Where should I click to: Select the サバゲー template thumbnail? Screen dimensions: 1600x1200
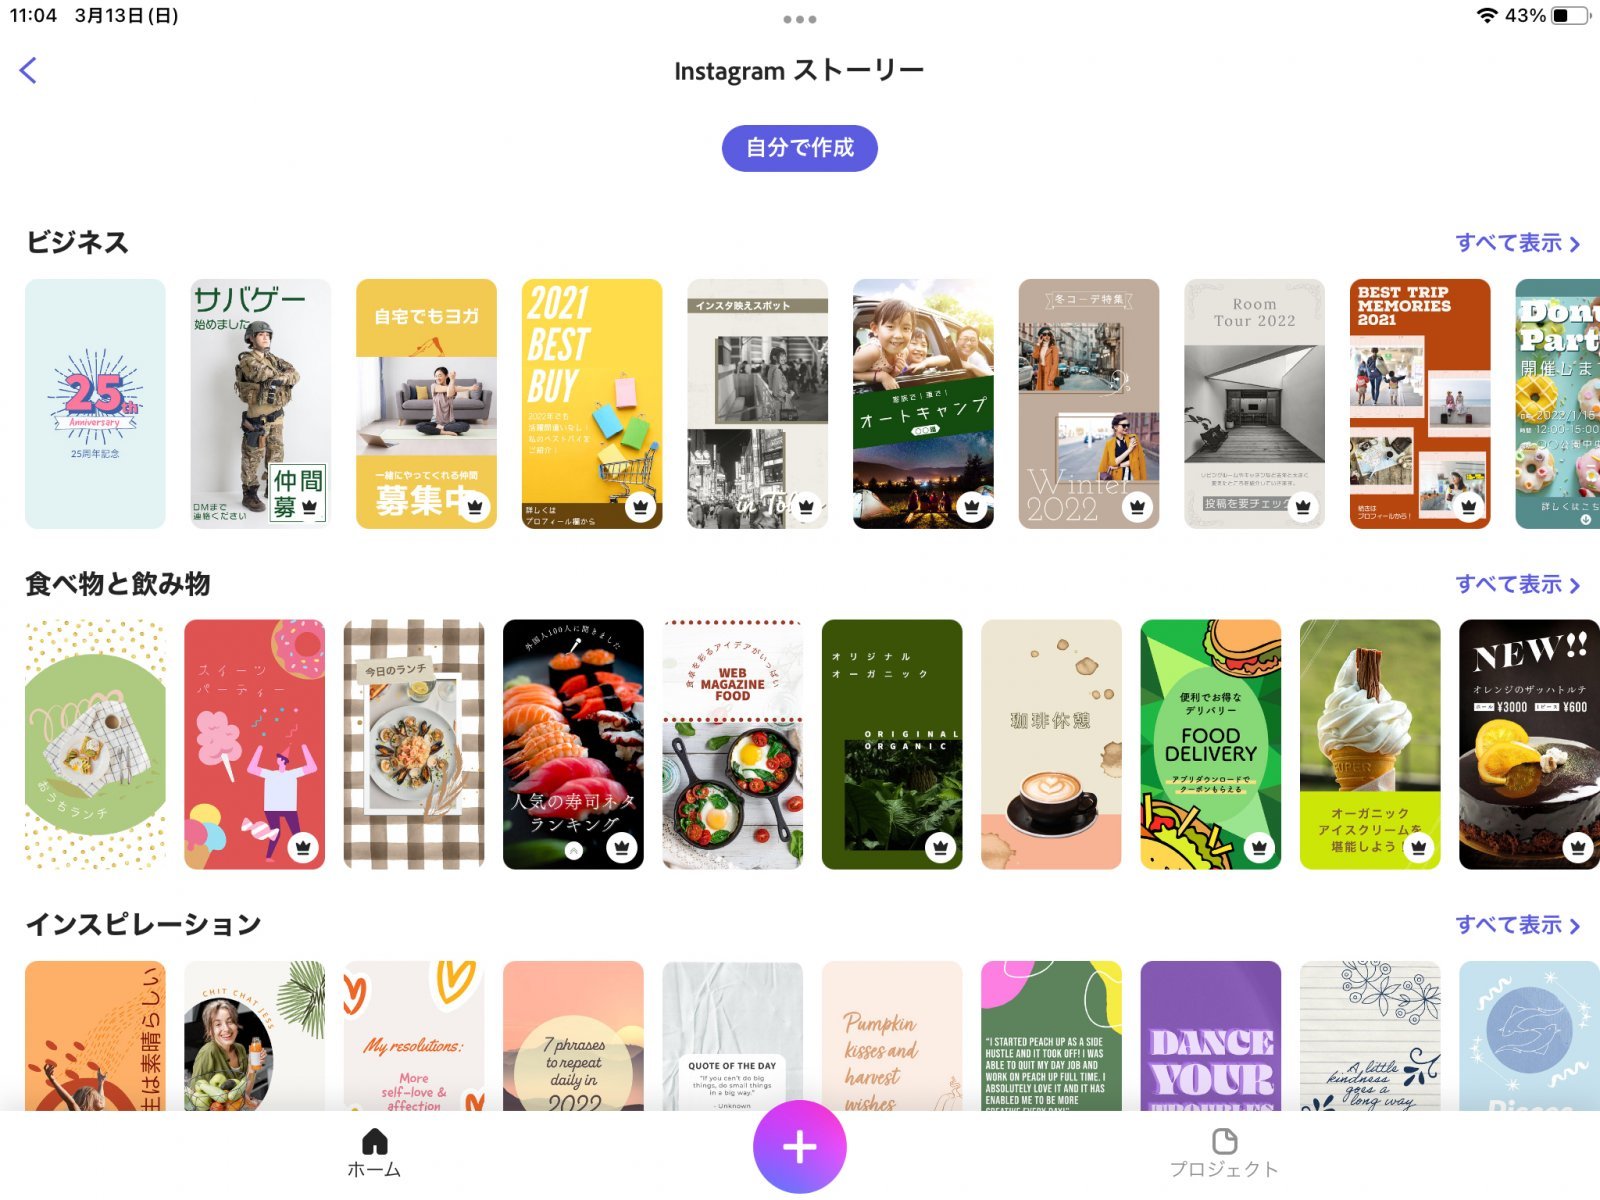[x=261, y=404]
